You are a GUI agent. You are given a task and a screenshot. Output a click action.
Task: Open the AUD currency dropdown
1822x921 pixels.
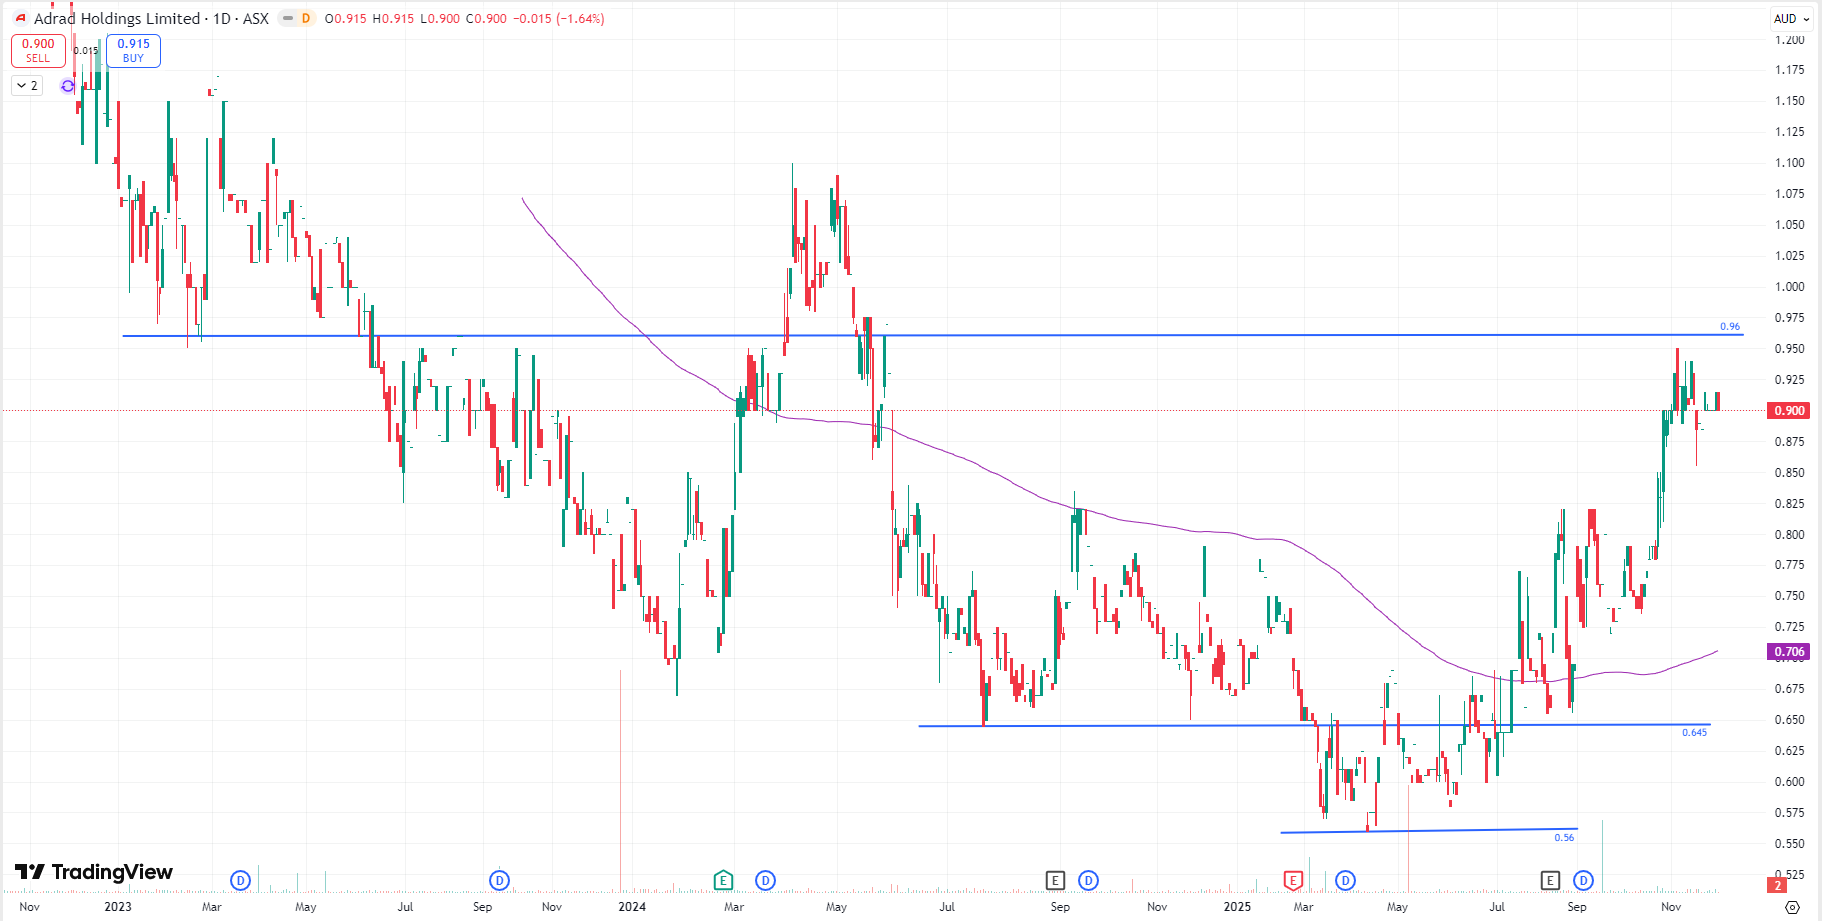[x=1791, y=19]
